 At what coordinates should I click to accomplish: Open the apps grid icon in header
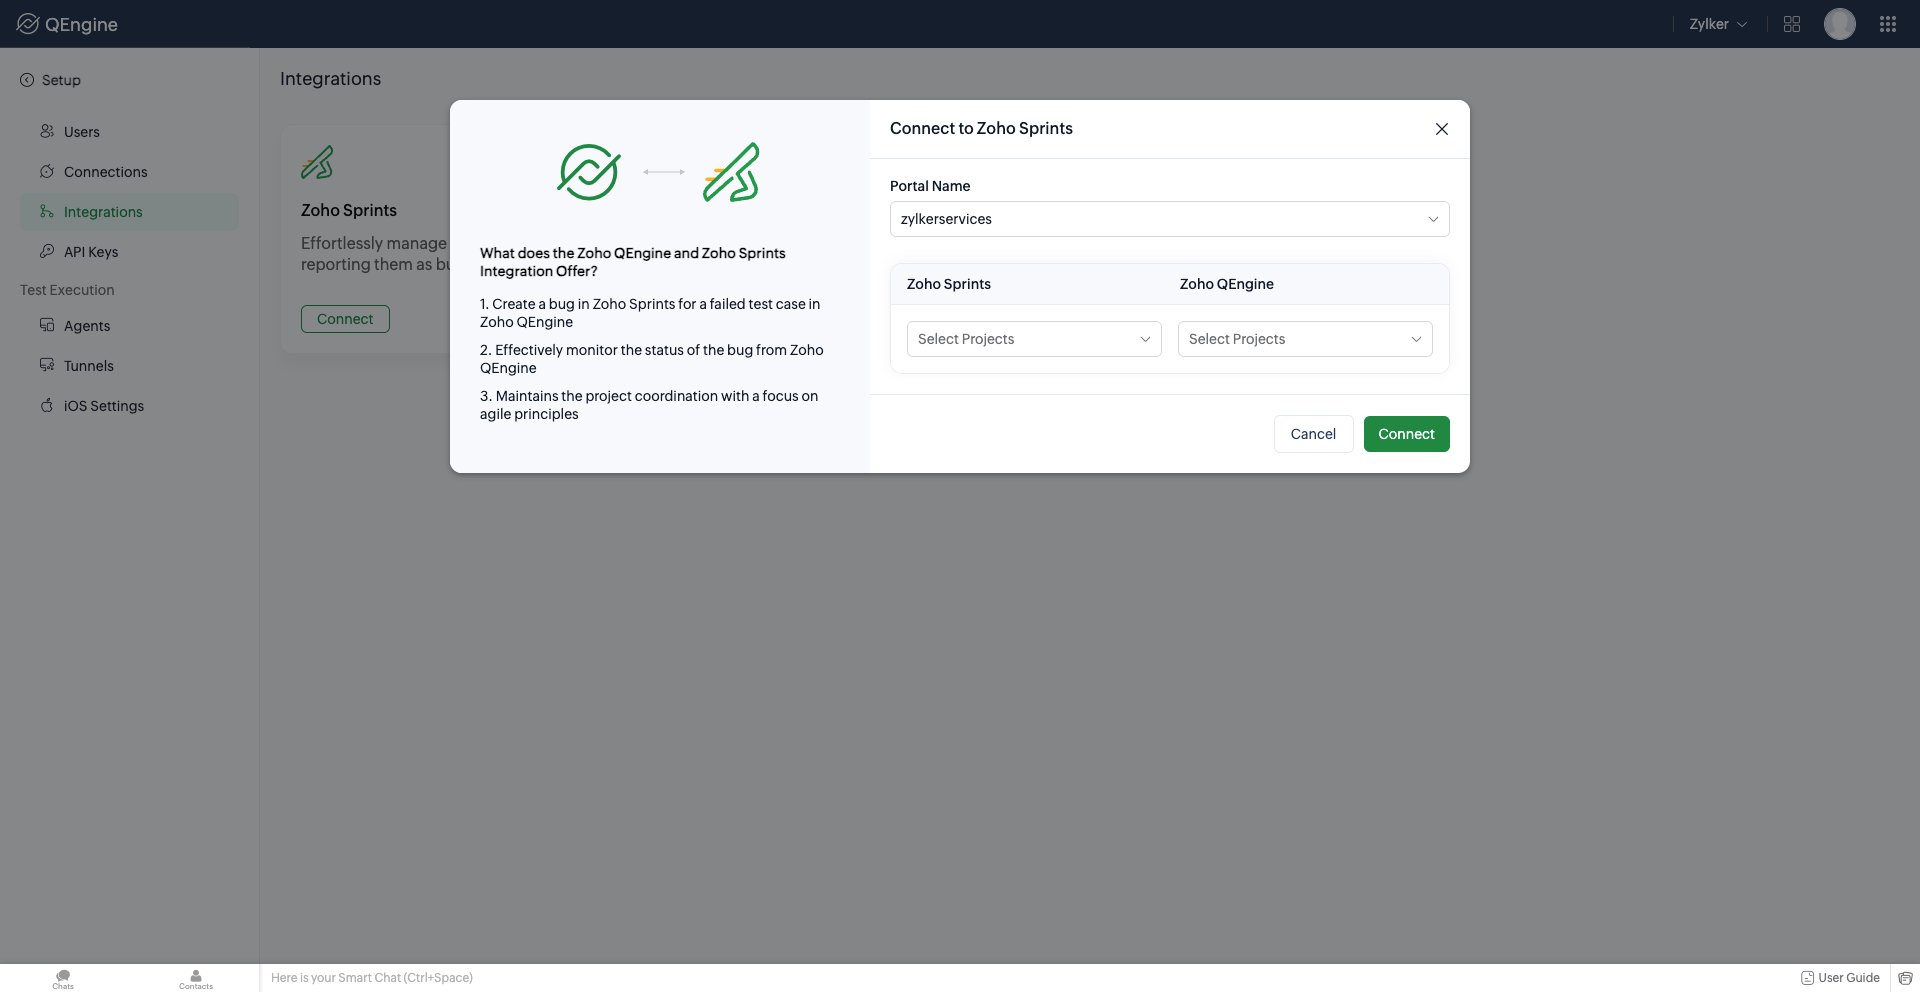tap(1888, 24)
